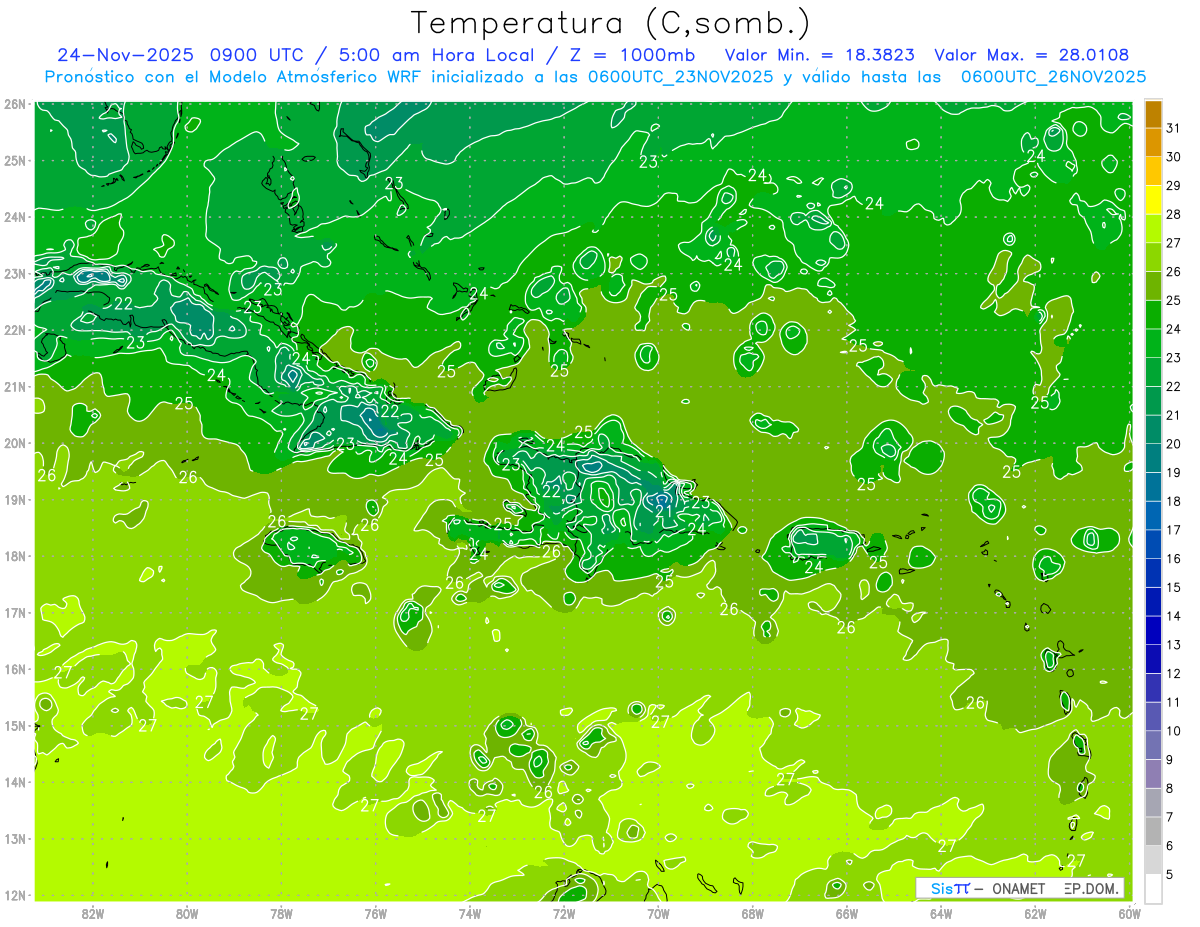Click the "26N" latitude axis label
The width and height of the screenshot is (1200, 927).
[x=15, y=104]
